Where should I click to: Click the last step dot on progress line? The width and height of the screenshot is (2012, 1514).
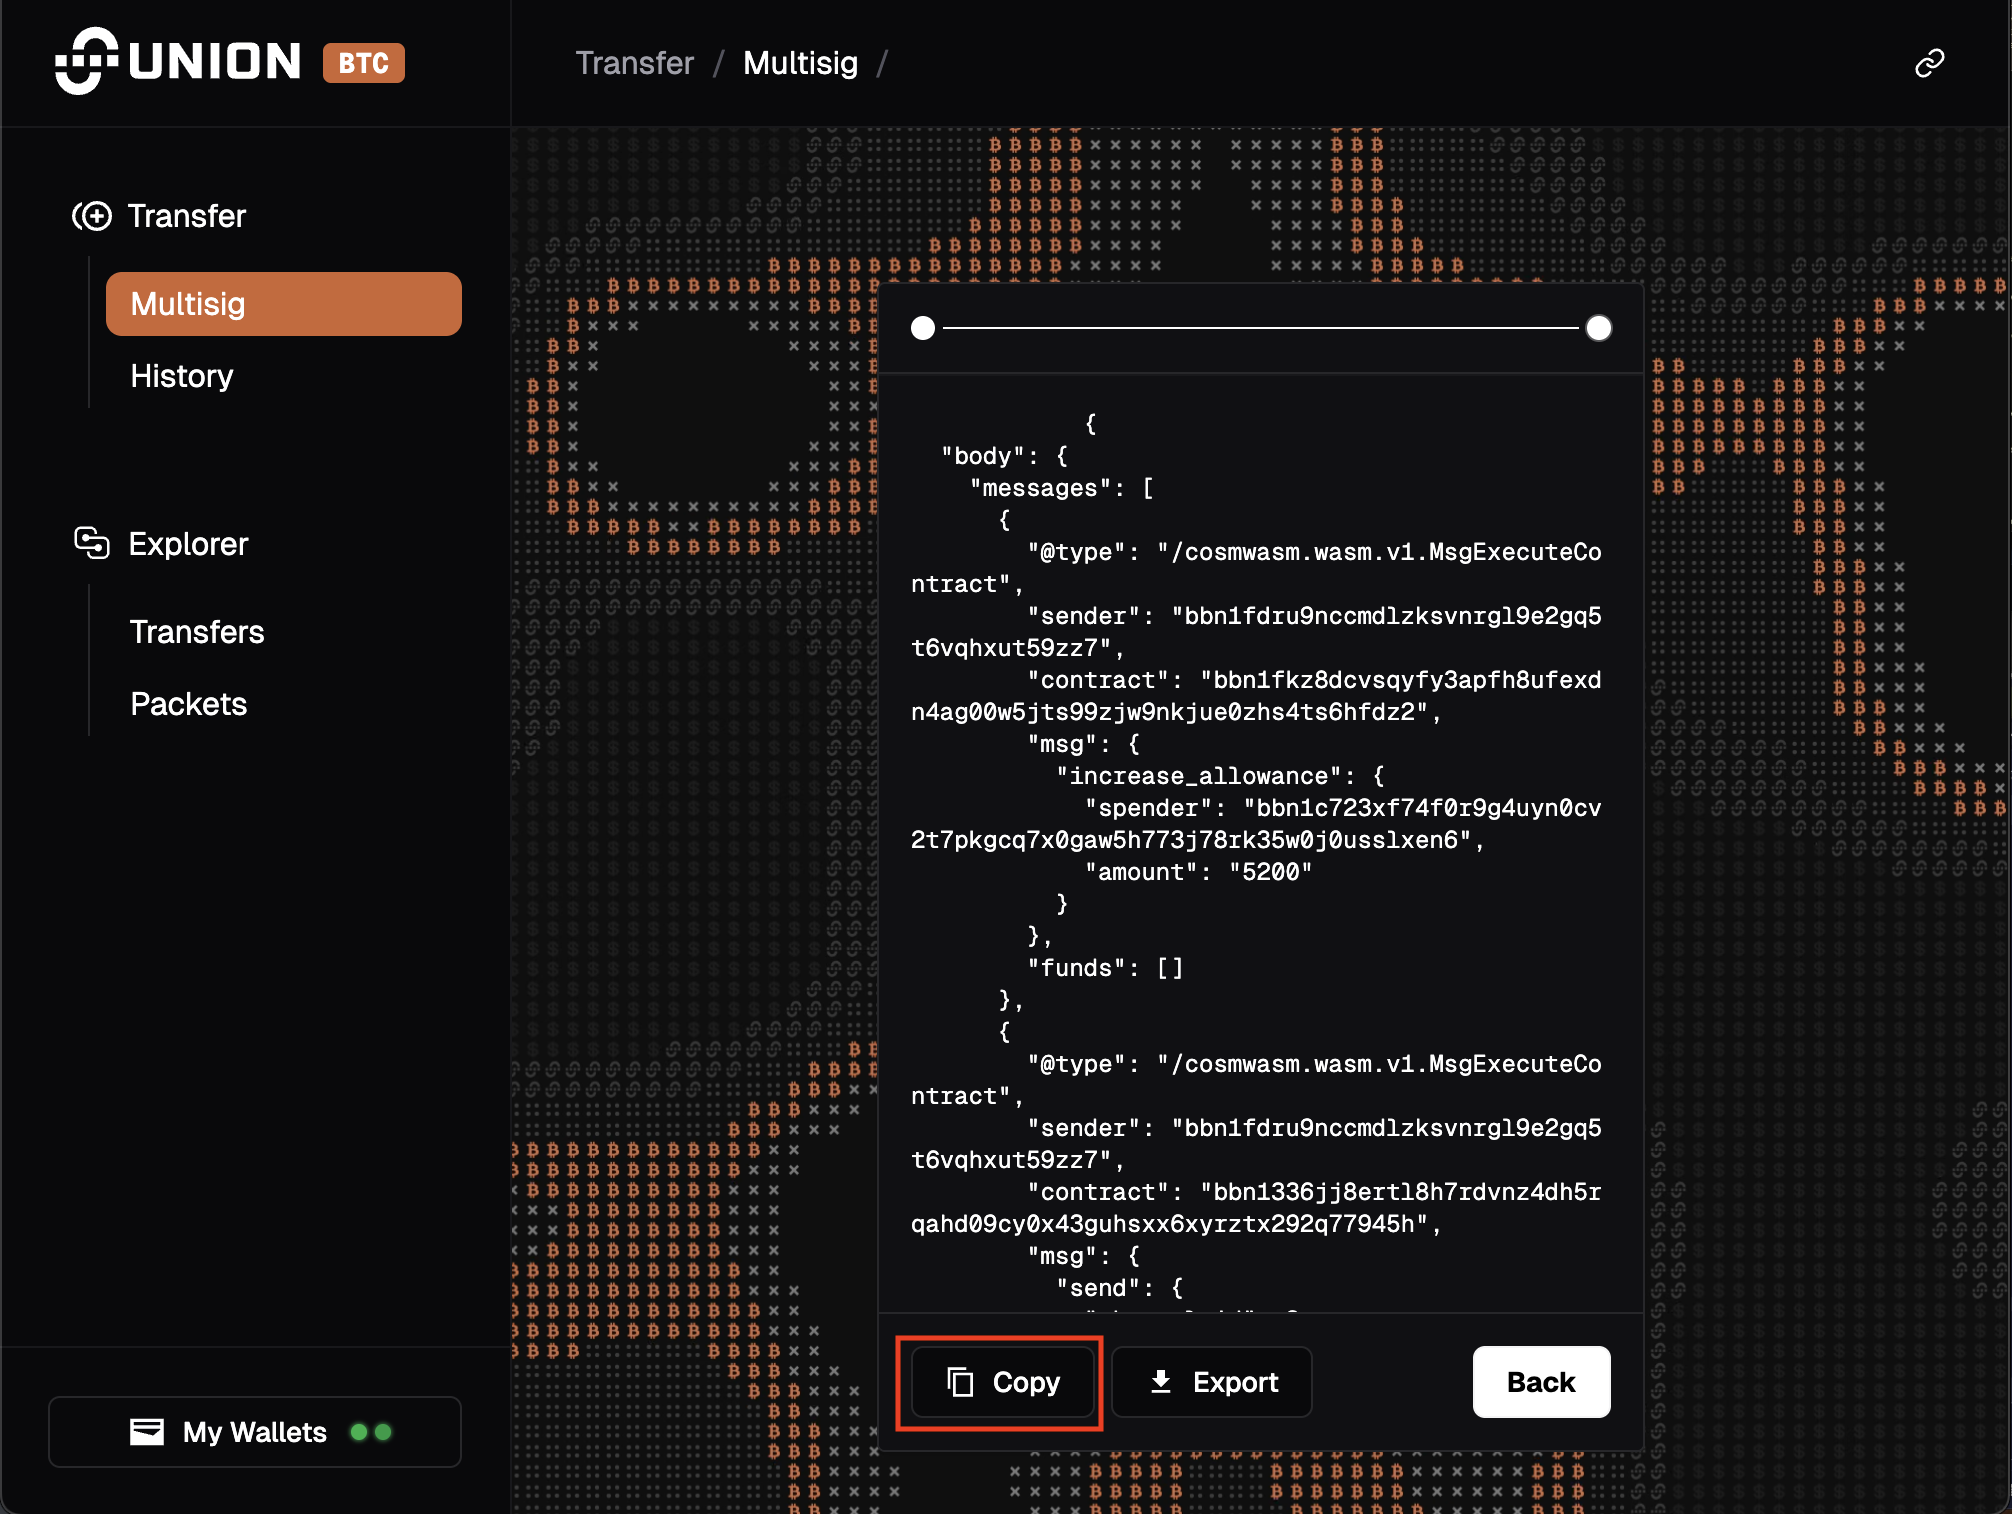tap(1598, 328)
